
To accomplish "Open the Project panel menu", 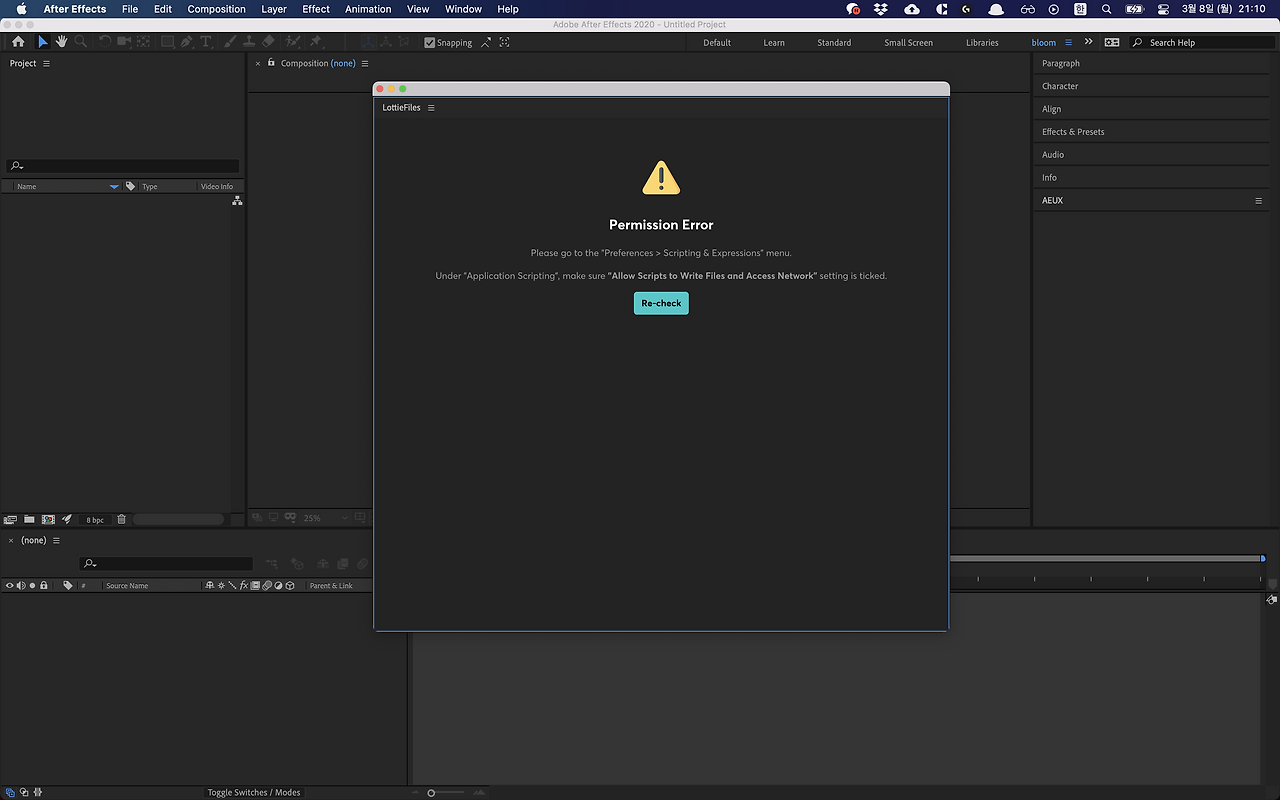I will (x=46, y=63).
